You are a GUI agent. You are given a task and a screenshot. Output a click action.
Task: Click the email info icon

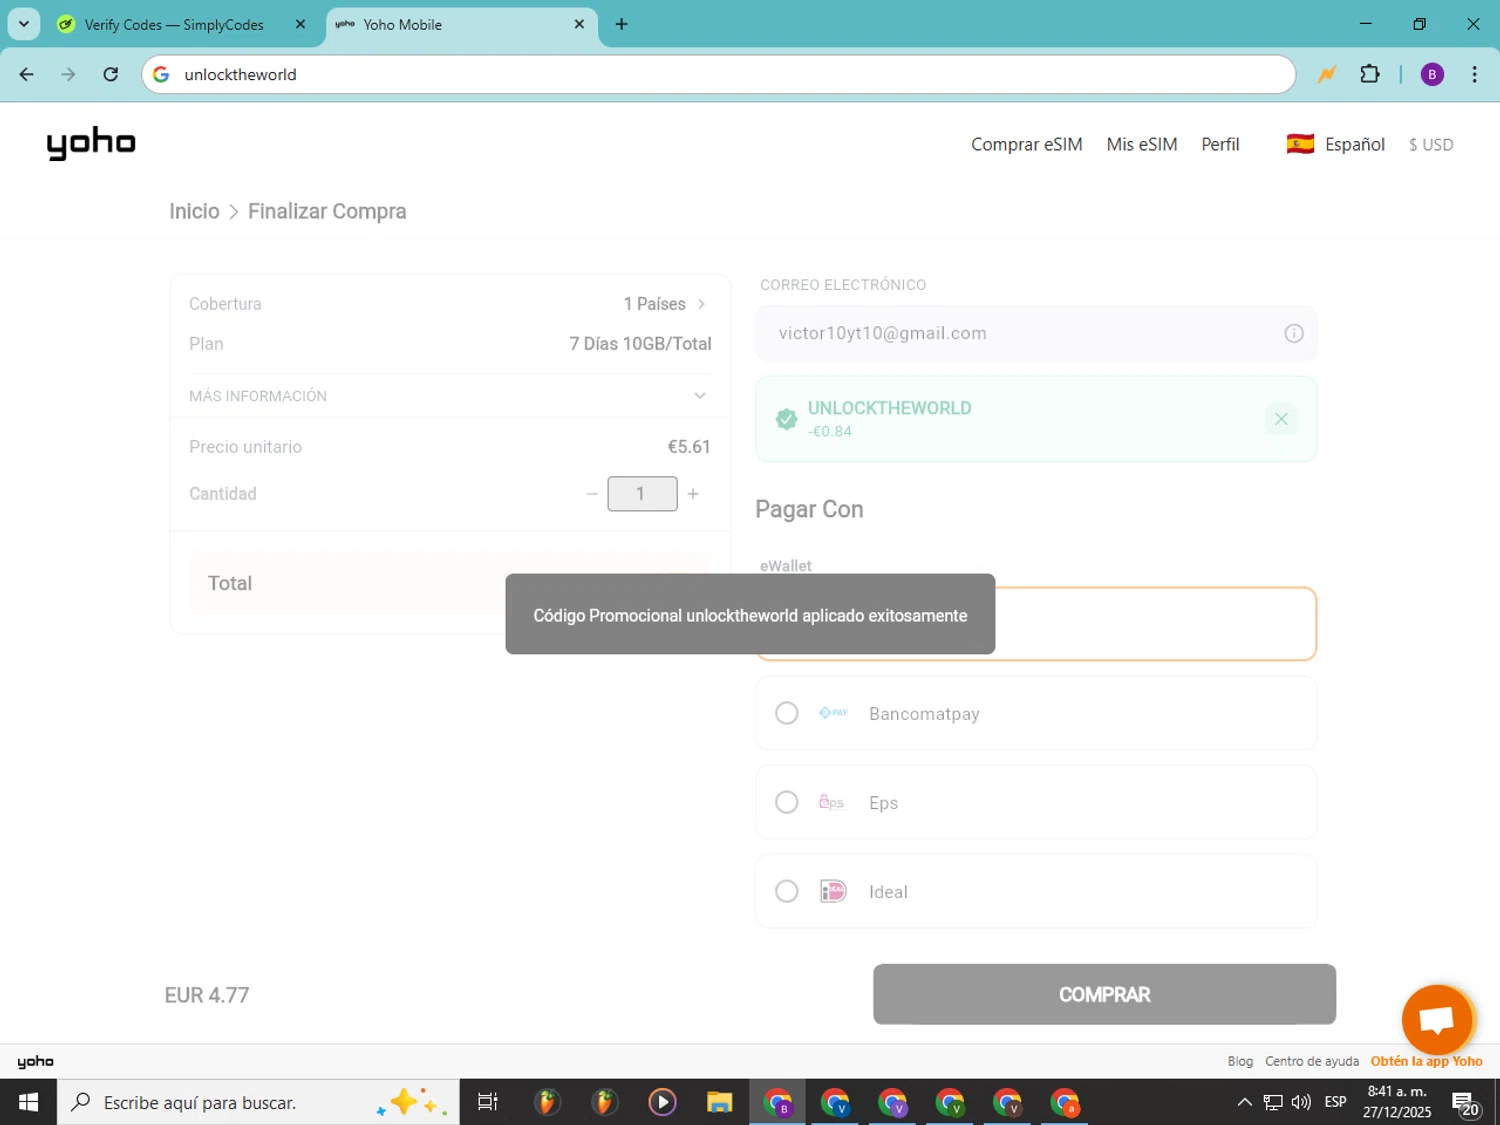tap(1294, 333)
